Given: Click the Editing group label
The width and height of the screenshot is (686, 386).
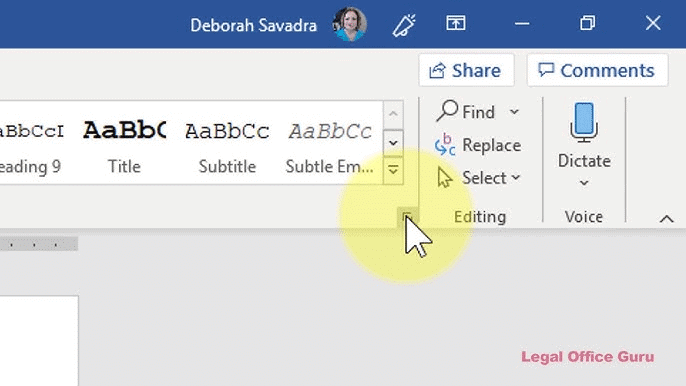Looking at the screenshot, I should pos(480,217).
